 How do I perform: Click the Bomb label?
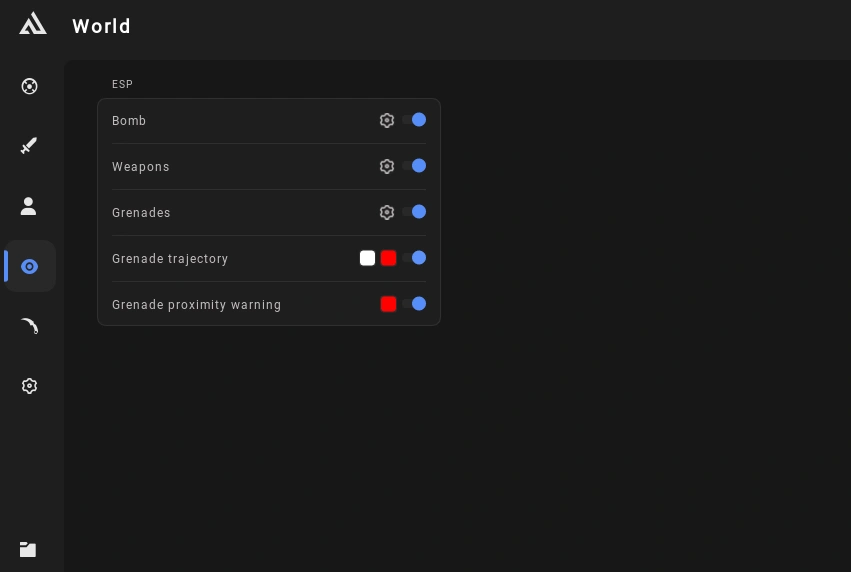[x=129, y=120]
